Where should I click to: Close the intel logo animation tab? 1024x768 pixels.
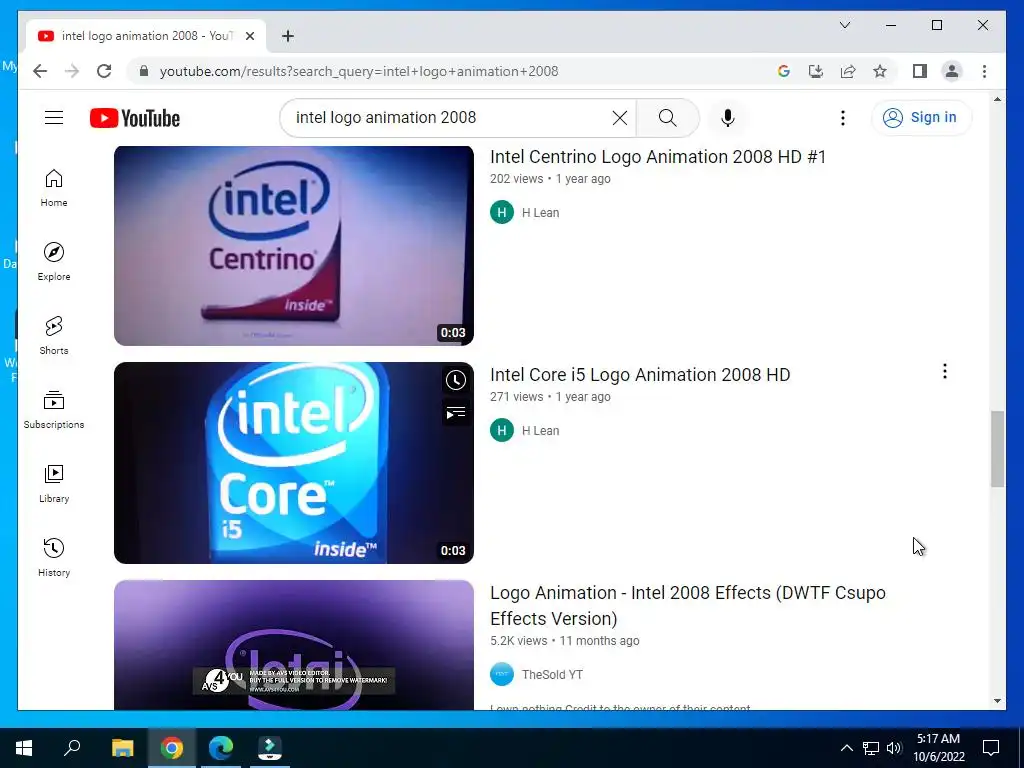click(249, 36)
